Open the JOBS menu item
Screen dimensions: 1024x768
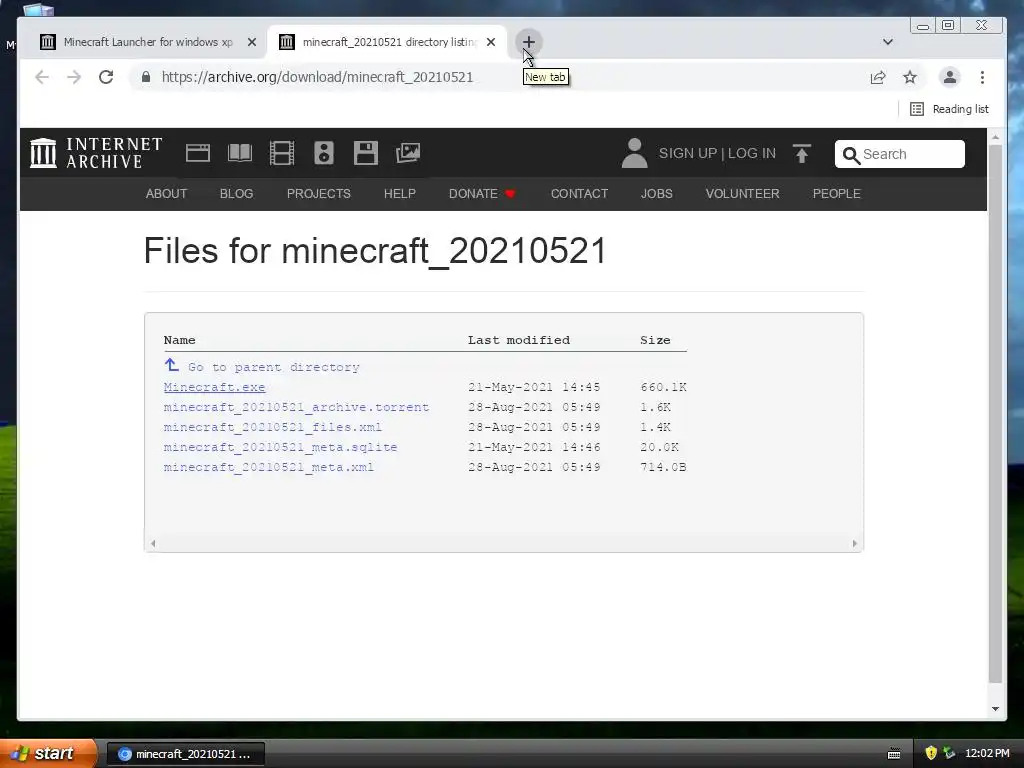(x=656, y=194)
